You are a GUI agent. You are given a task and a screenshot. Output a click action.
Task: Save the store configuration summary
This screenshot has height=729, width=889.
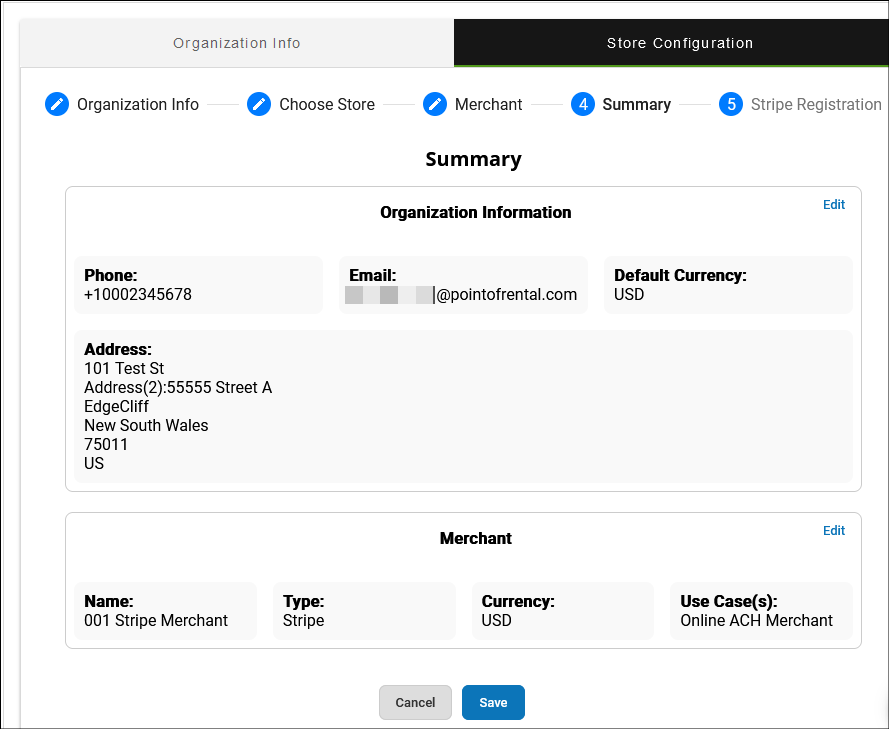[x=493, y=702]
